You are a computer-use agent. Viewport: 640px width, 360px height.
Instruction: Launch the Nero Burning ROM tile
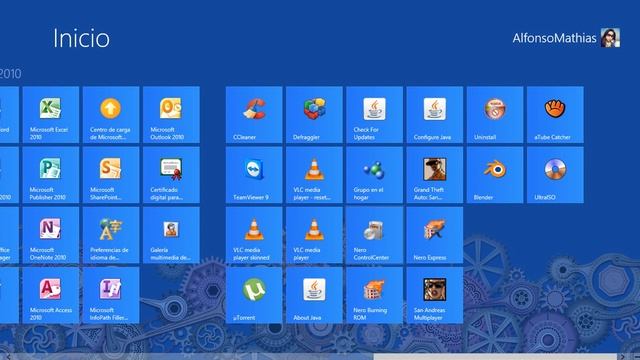(x=374, y=295)
